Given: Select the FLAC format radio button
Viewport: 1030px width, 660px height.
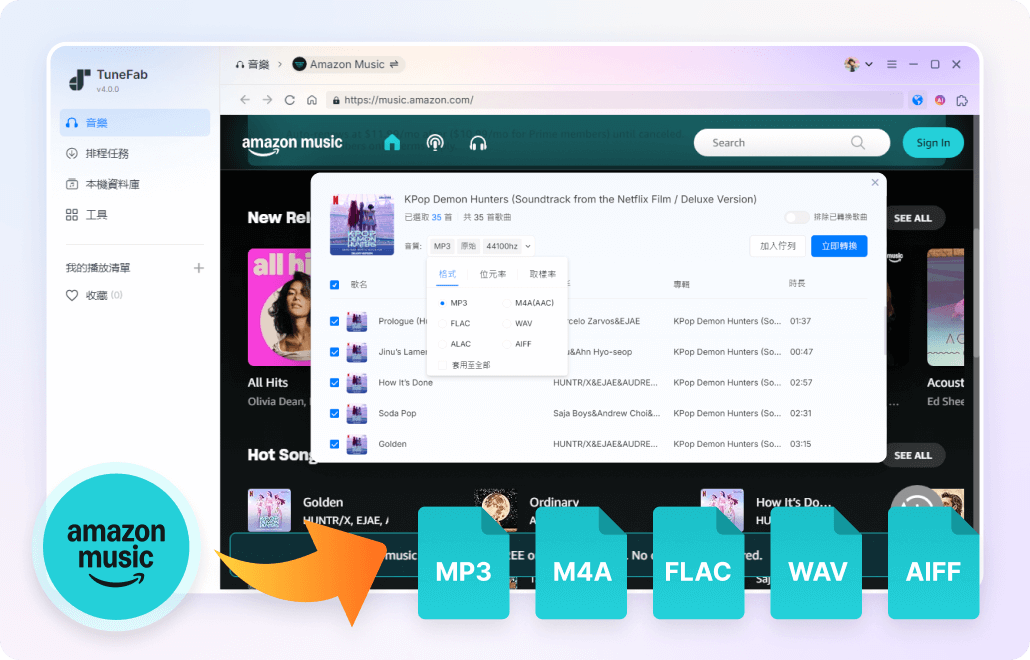Looking at the screenshot, I should click(441, 322).
